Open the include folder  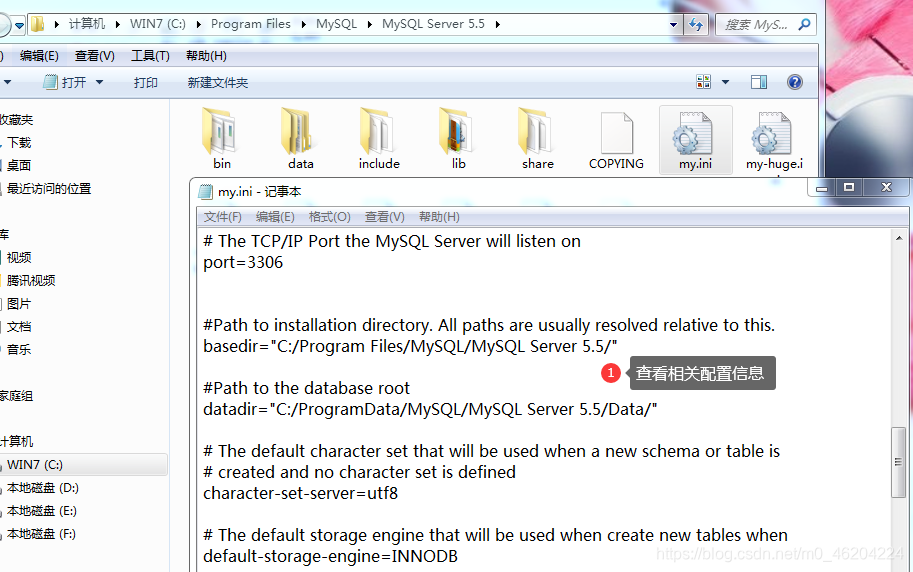tap(379, 139)
